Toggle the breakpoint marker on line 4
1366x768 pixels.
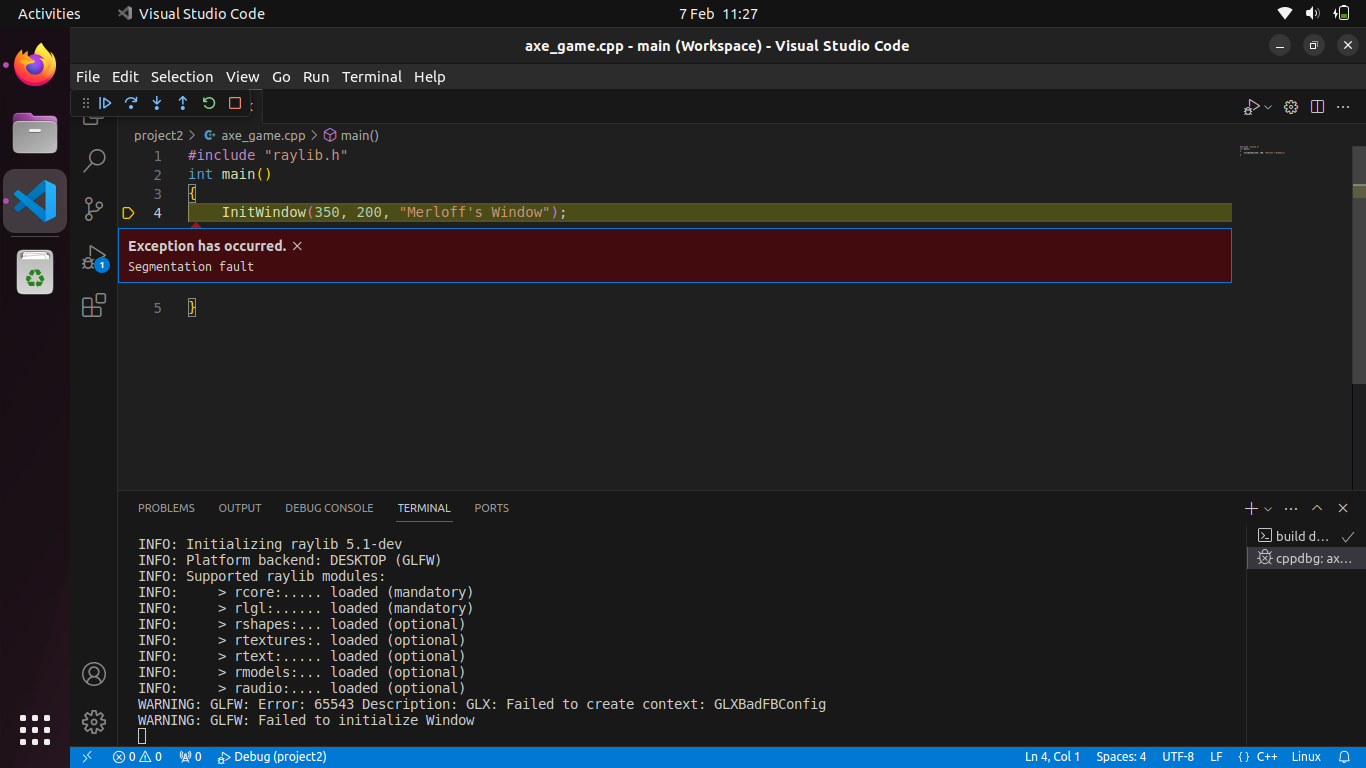(128, 213)
